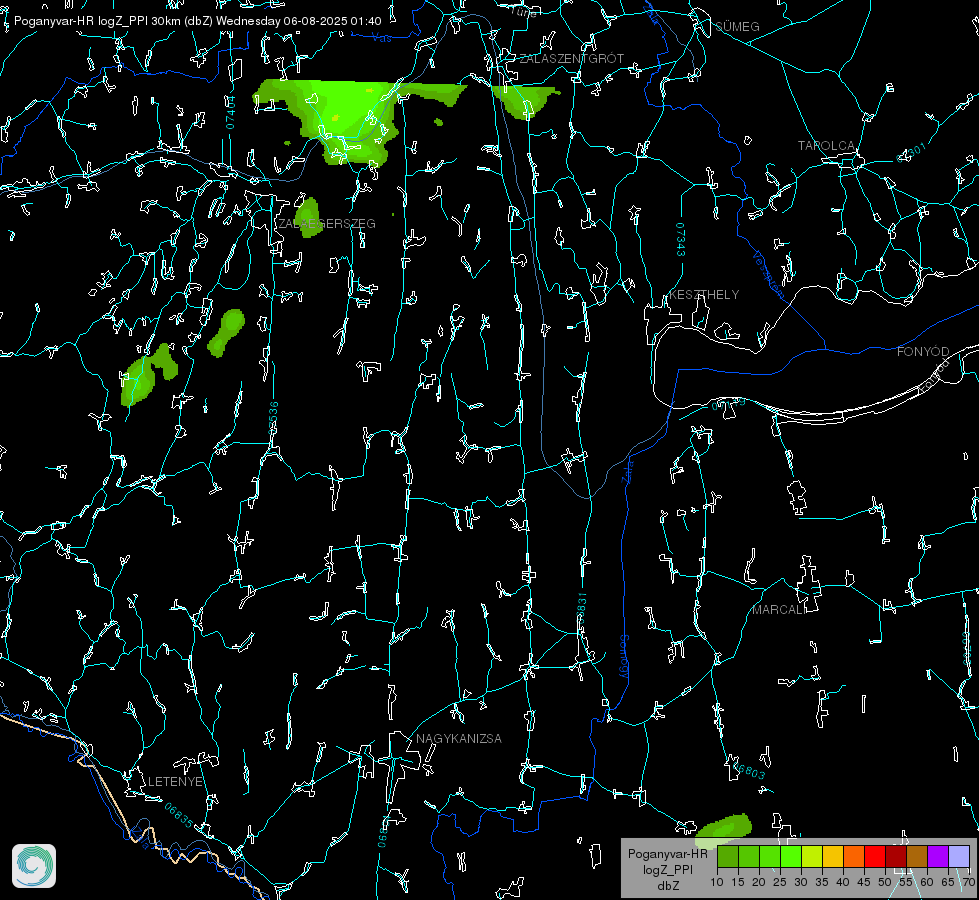Click the MARCALI town label
Viewport: 979px width, 900px height.
779,610
